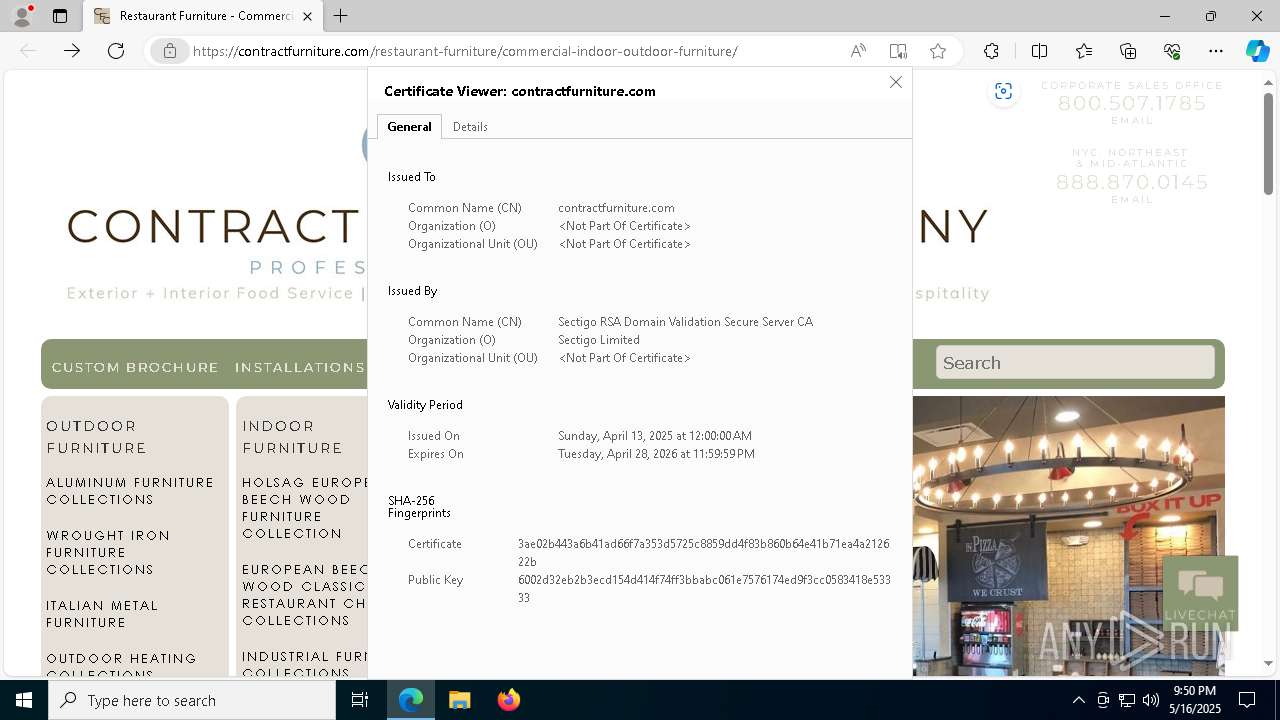
Task: Select the Expires On date value
Action: click(656, 454)
